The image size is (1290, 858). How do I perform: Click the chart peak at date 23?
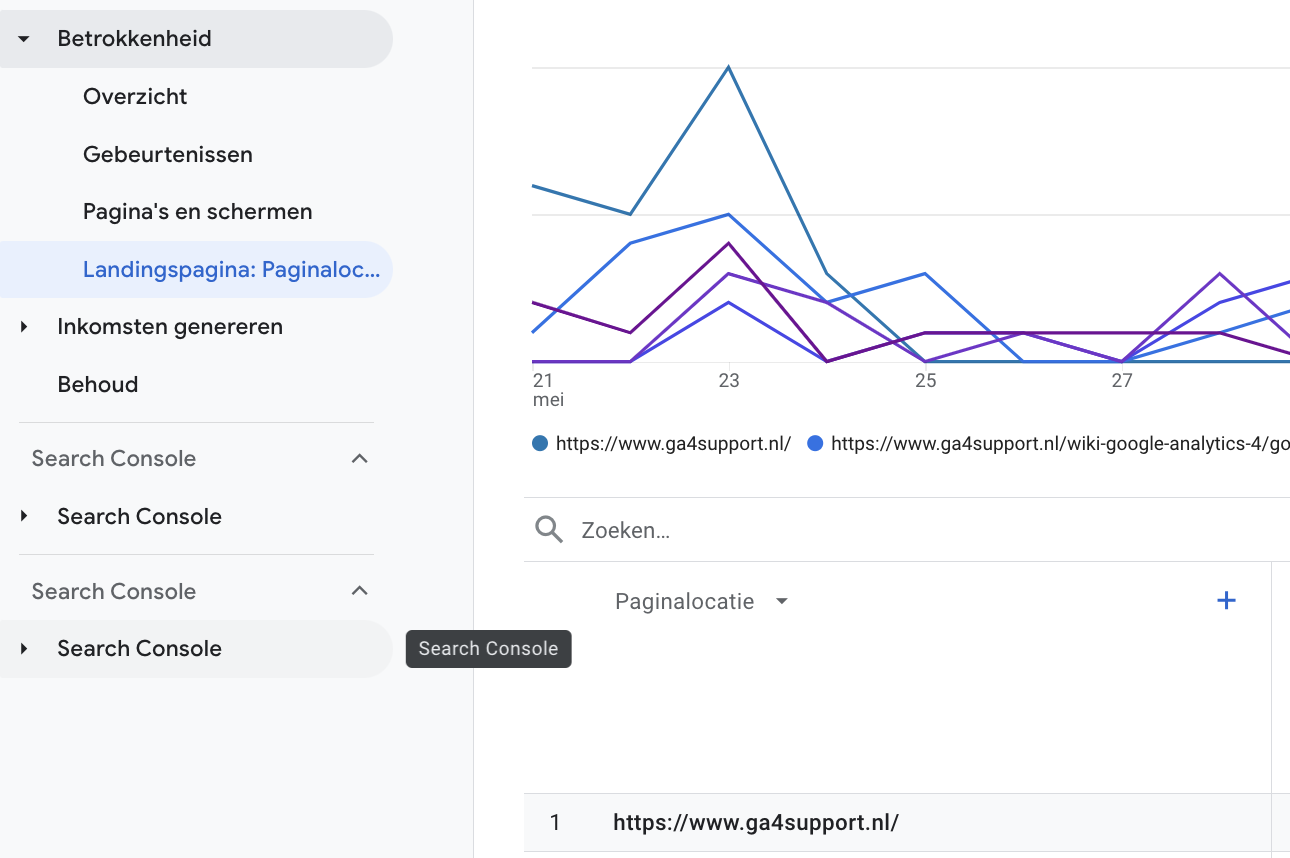click(729, 67)
